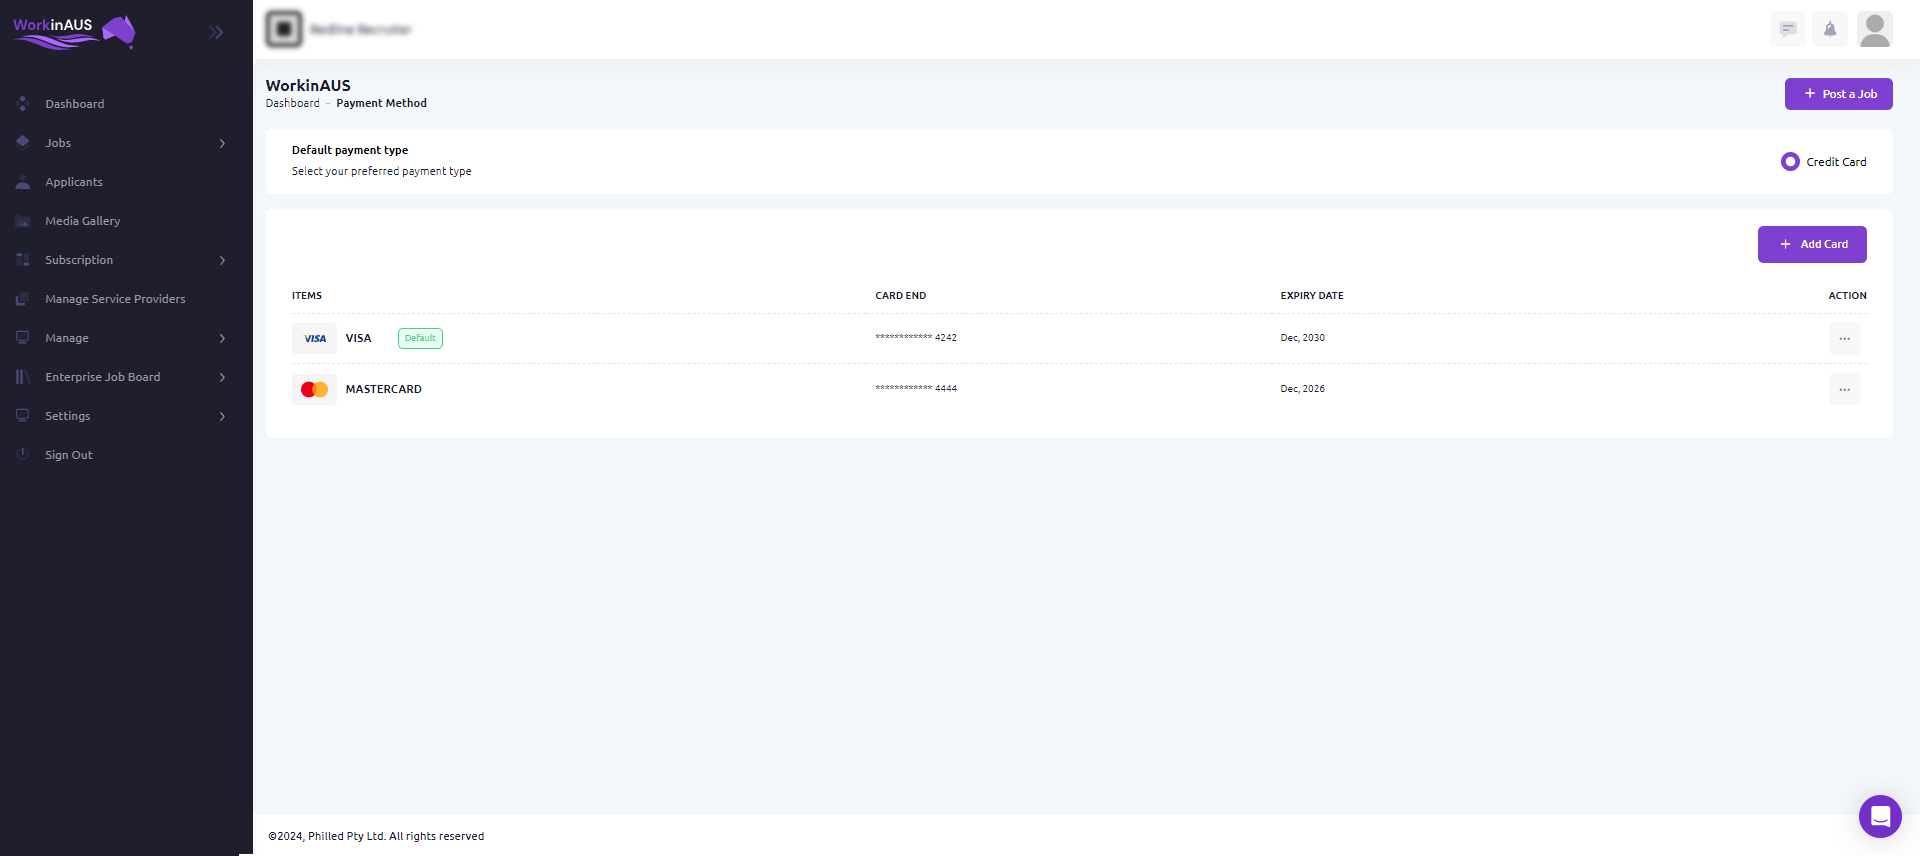The height and width of the screenshot is (856, 1920).
Task: Open Media Gallery from the sidebar
Action: pyautogui.click(x=83, y=221)
